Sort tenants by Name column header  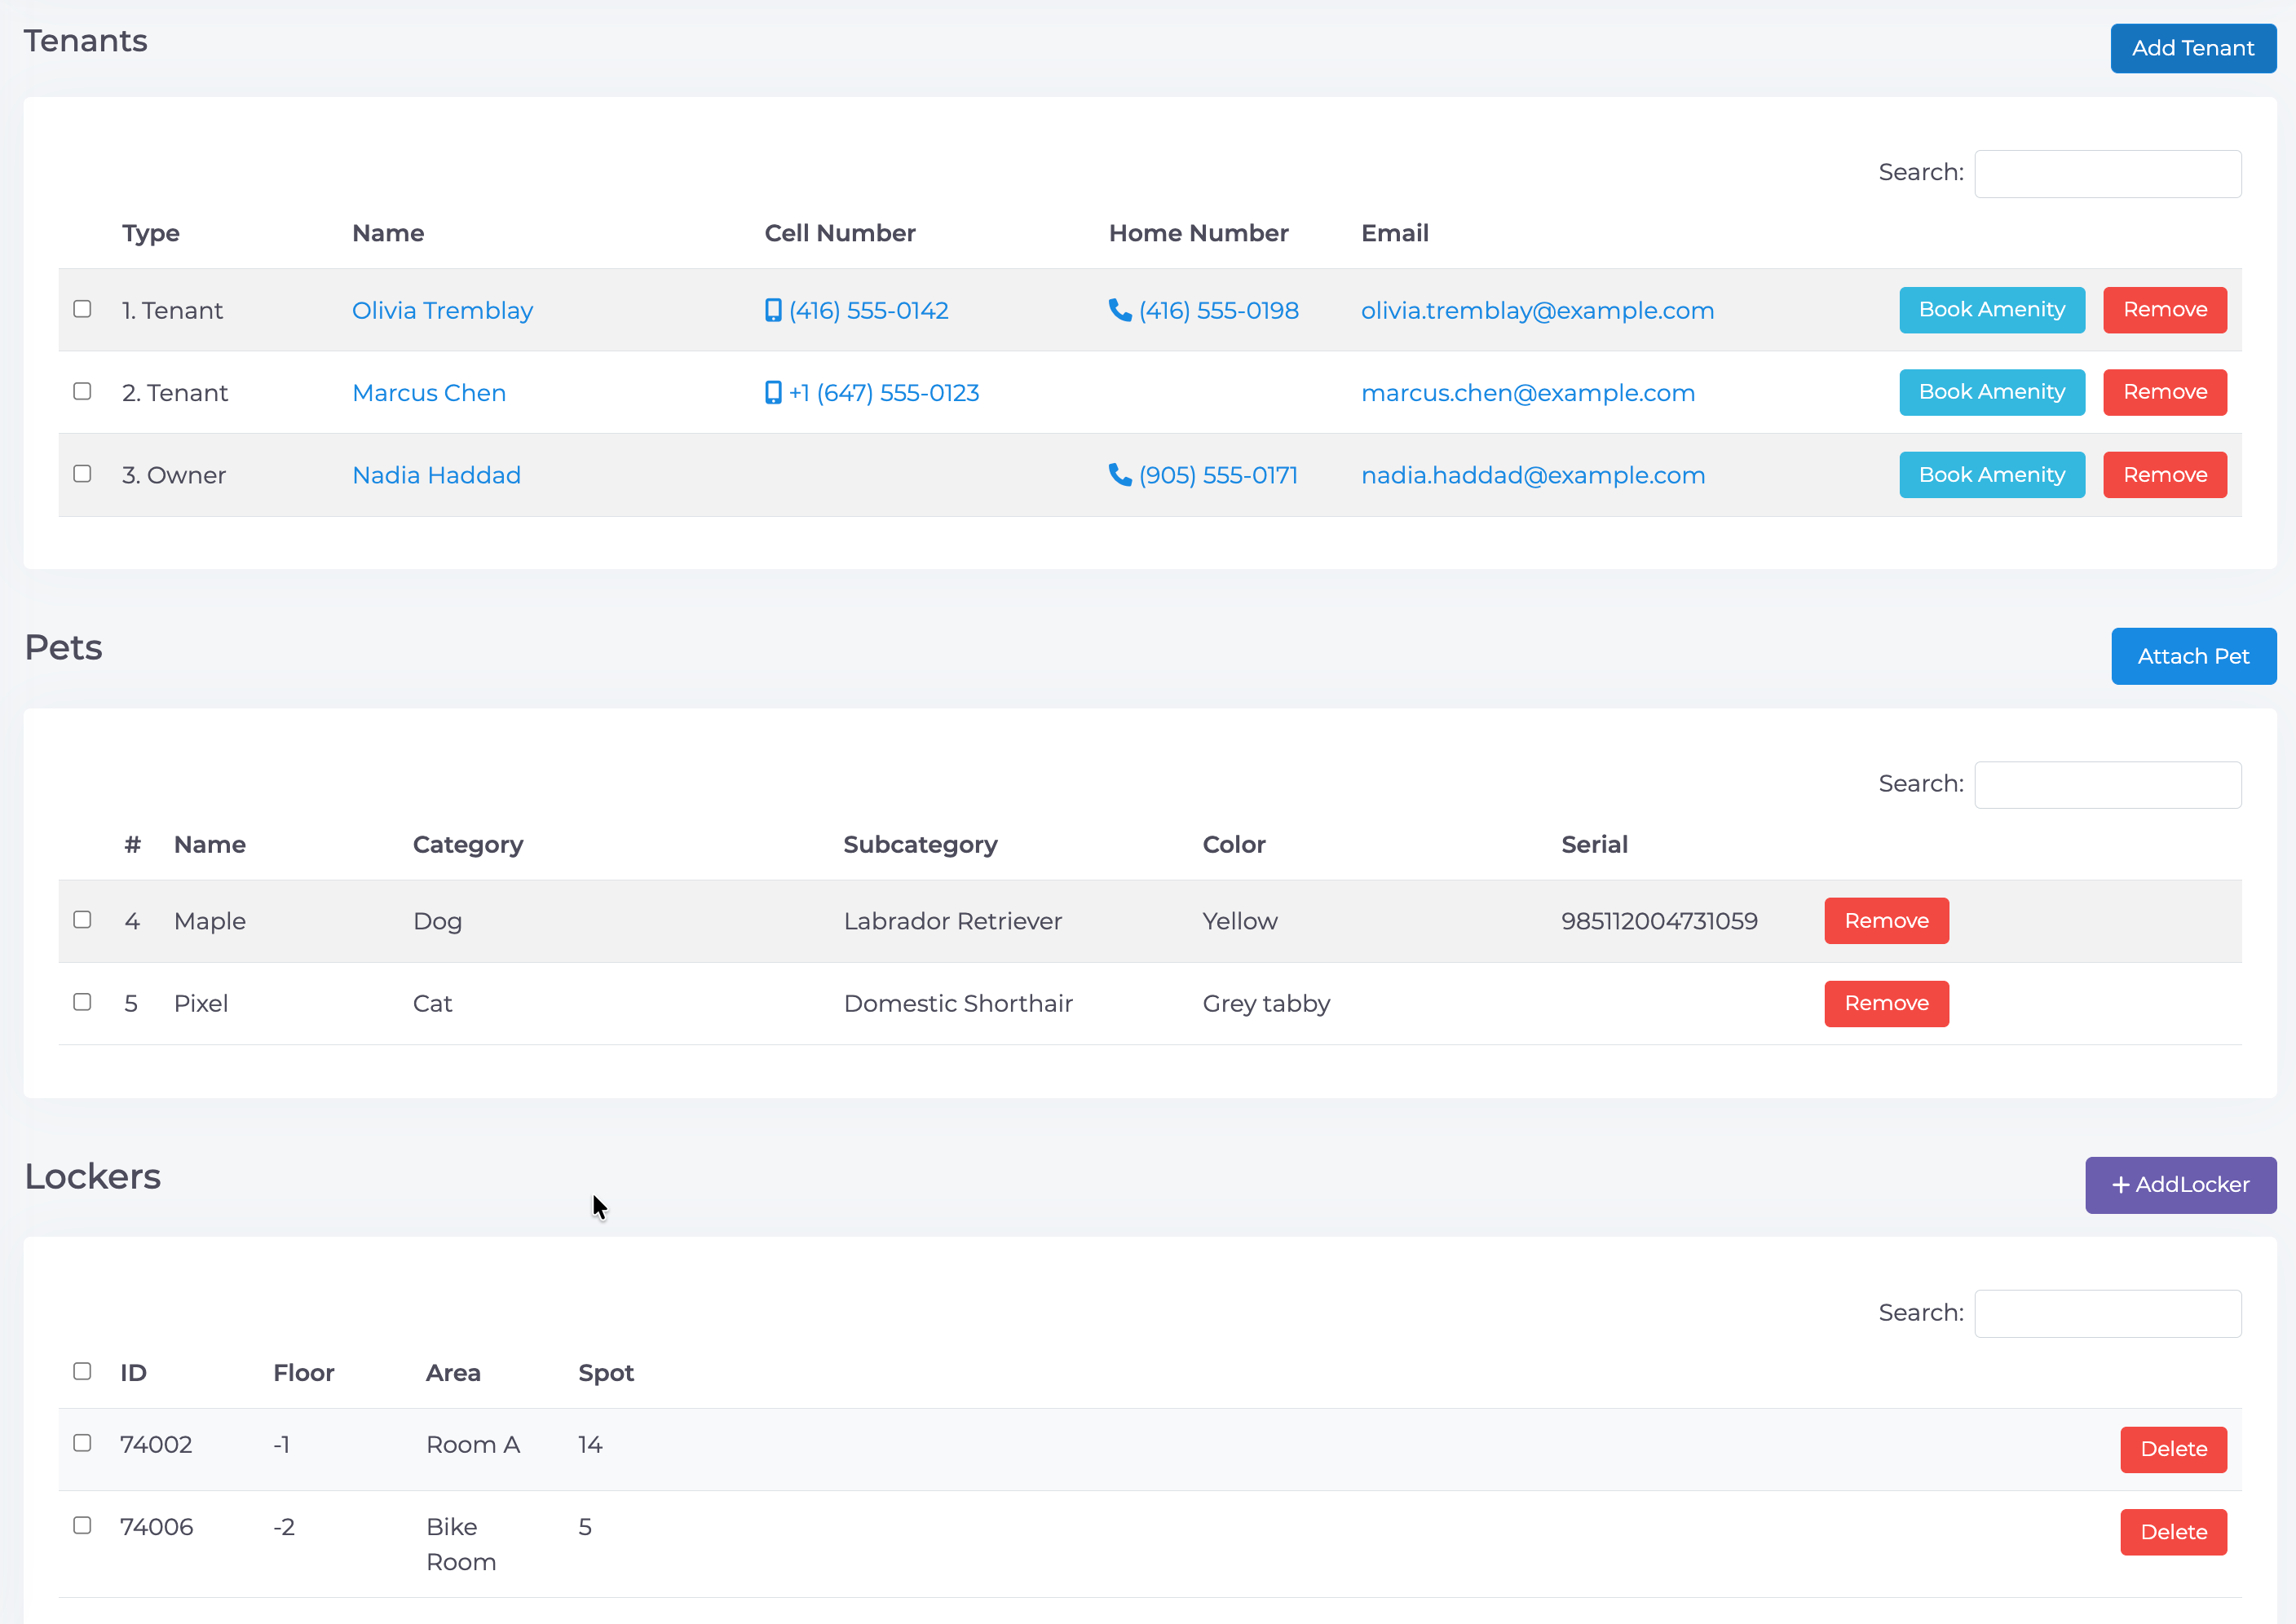(x=388, y=233)
